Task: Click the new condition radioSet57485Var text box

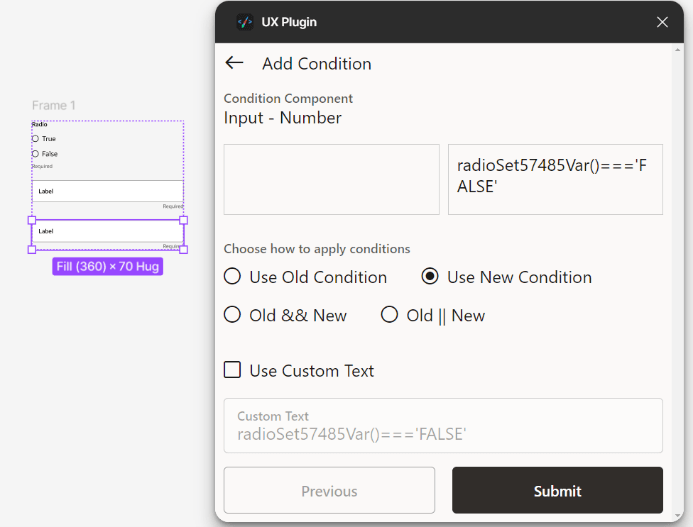Action: 555,179
